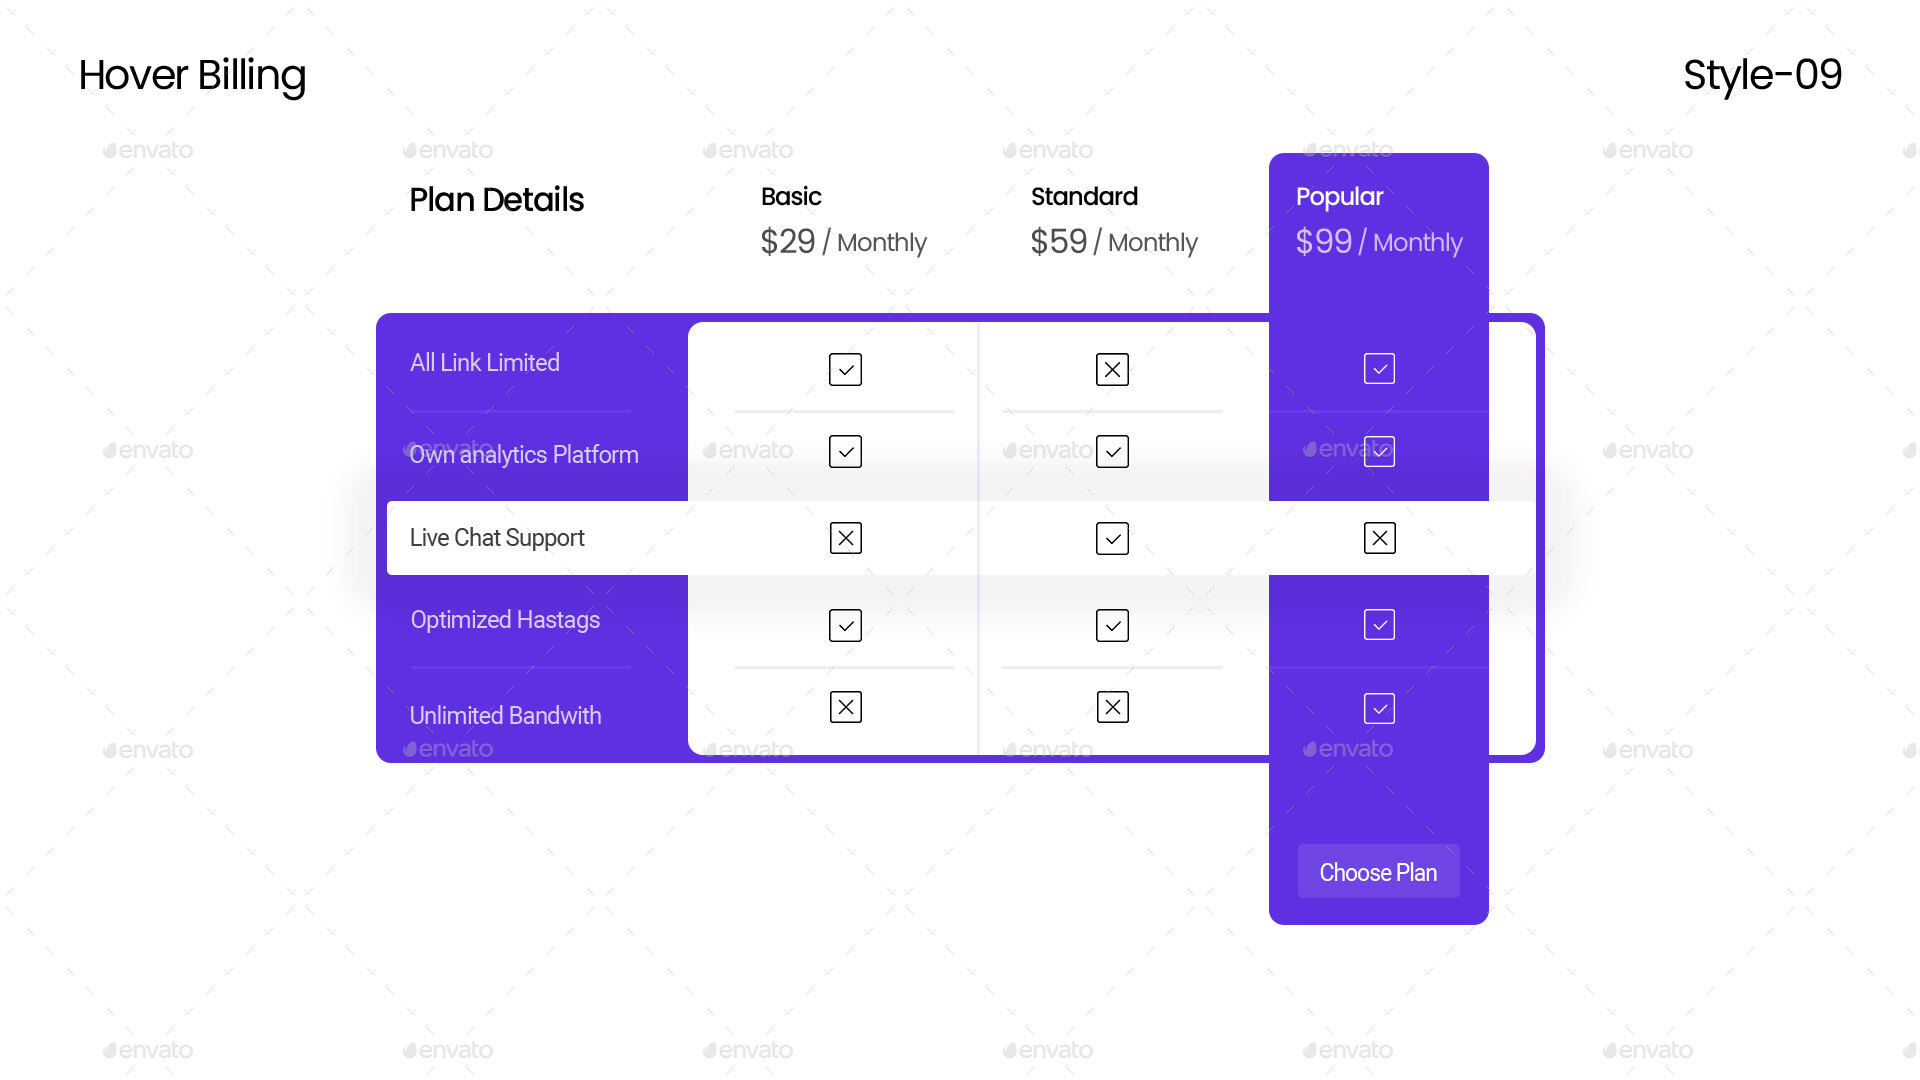The height and width of the screenshot is (1080, 1920).
Task: Toggle Optimized Hastags under Standard plan
Action: (x=1113, y=625)
